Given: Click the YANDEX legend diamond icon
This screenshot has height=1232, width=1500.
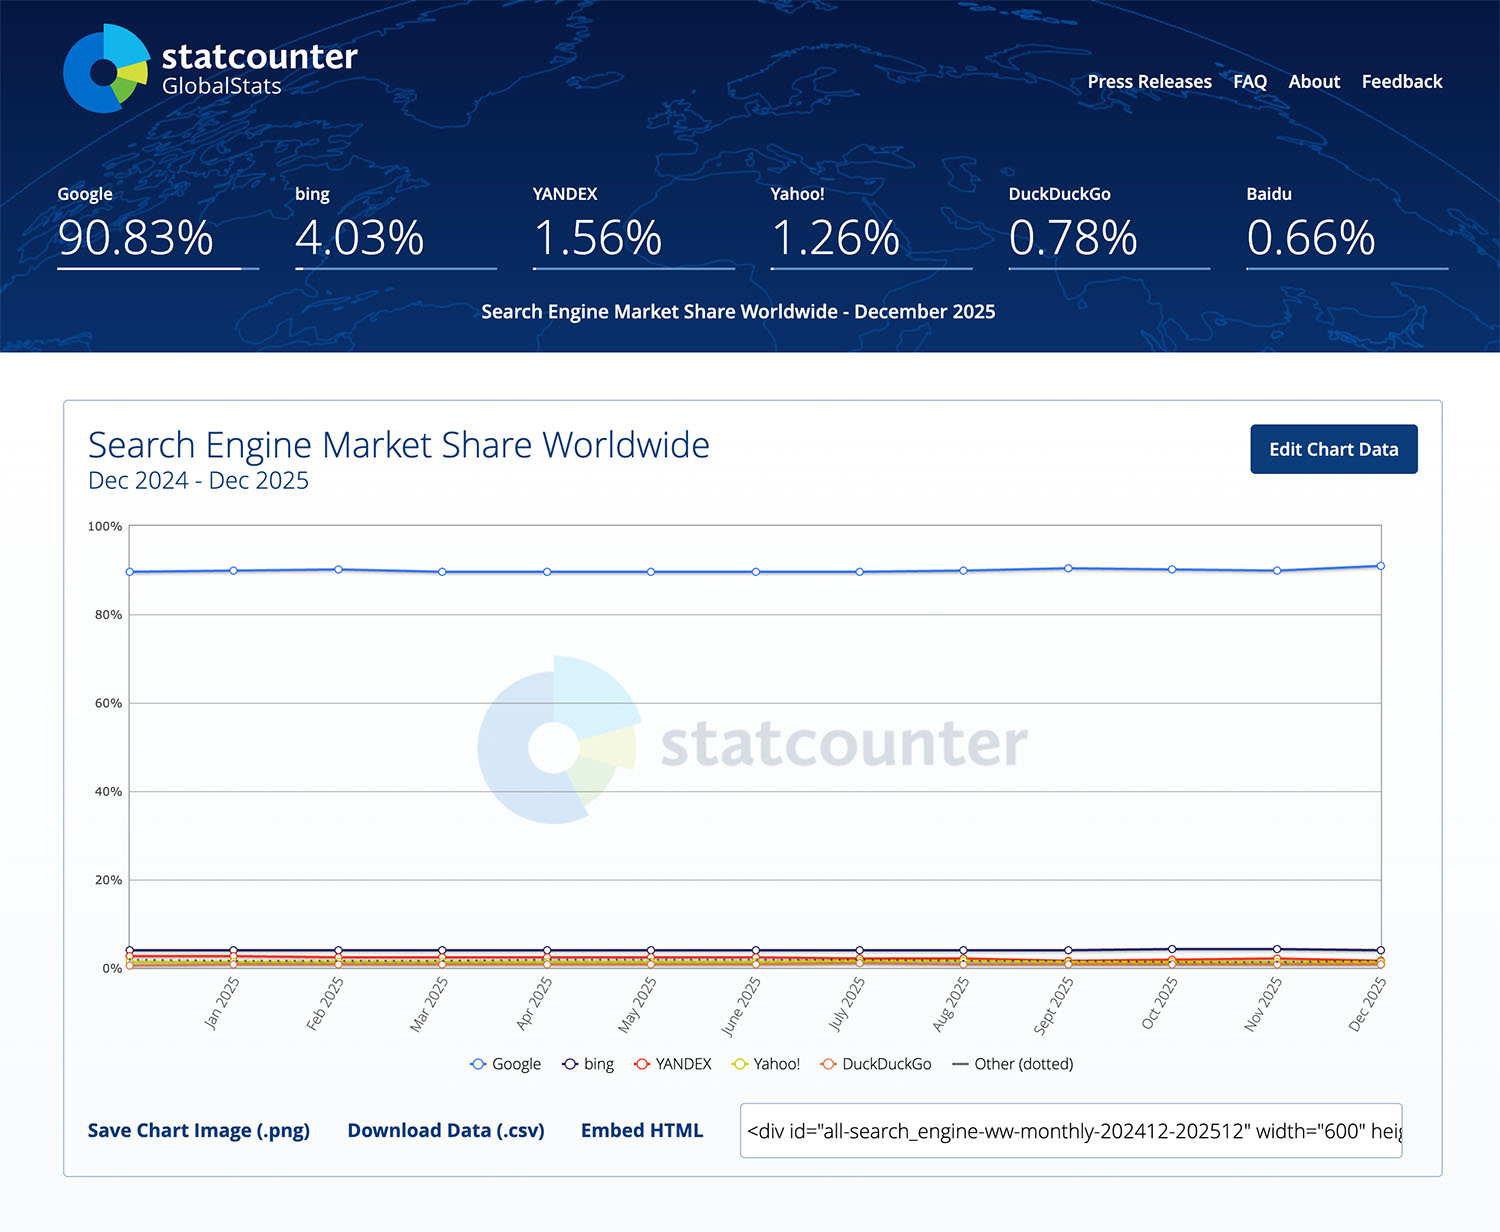Looking at the screenshot, I should [641, 1063].
